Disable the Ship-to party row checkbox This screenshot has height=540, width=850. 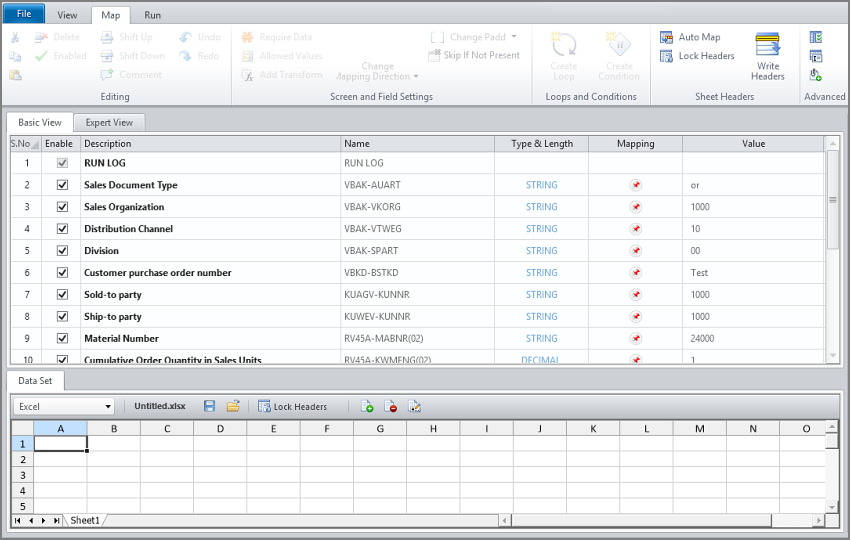point(62,317)
